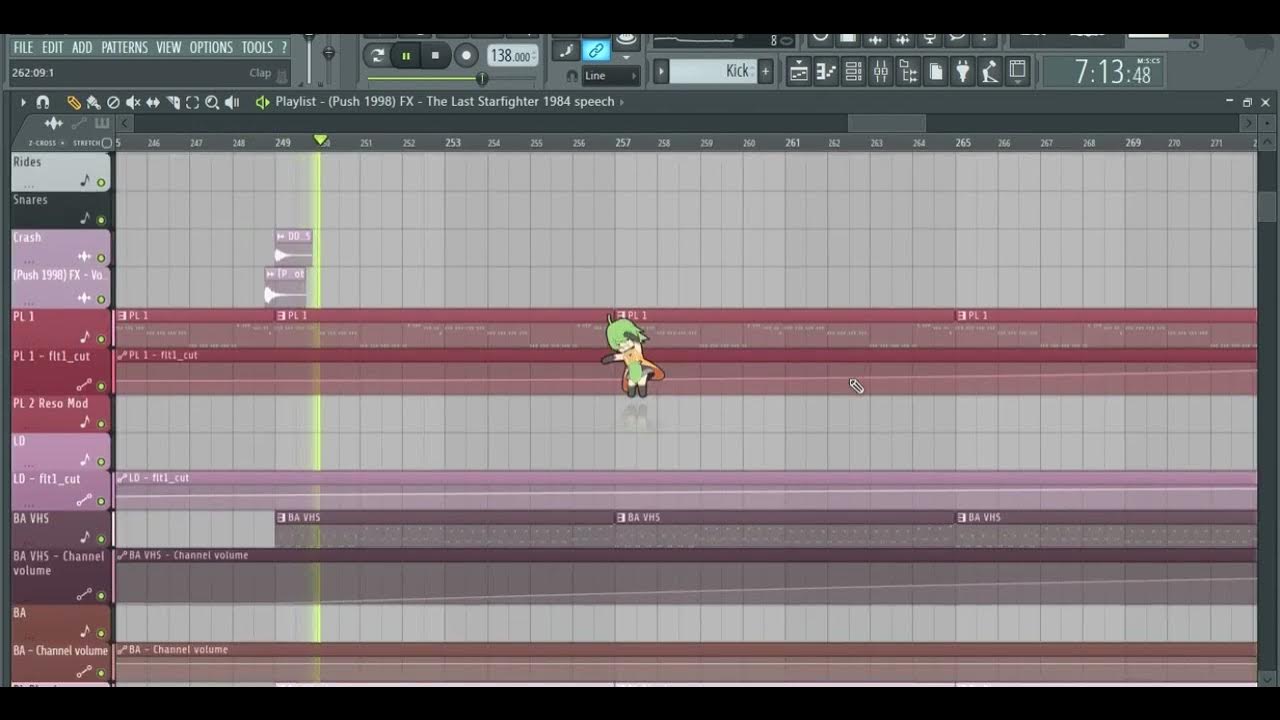The image size is (1280, 720).
Task: Select the Mute tool in Playlist toolbar
Action: [x=133, y=102]
